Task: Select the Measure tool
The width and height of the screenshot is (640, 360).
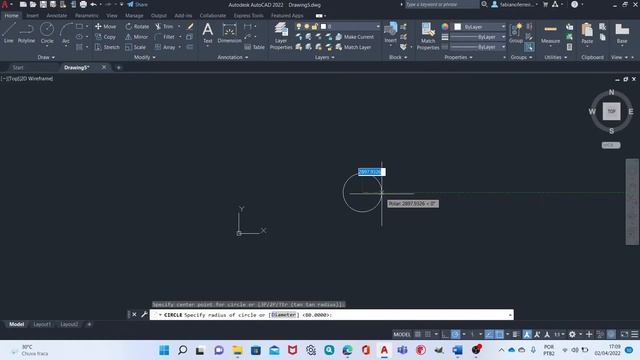Action: [x=550, y=33]
